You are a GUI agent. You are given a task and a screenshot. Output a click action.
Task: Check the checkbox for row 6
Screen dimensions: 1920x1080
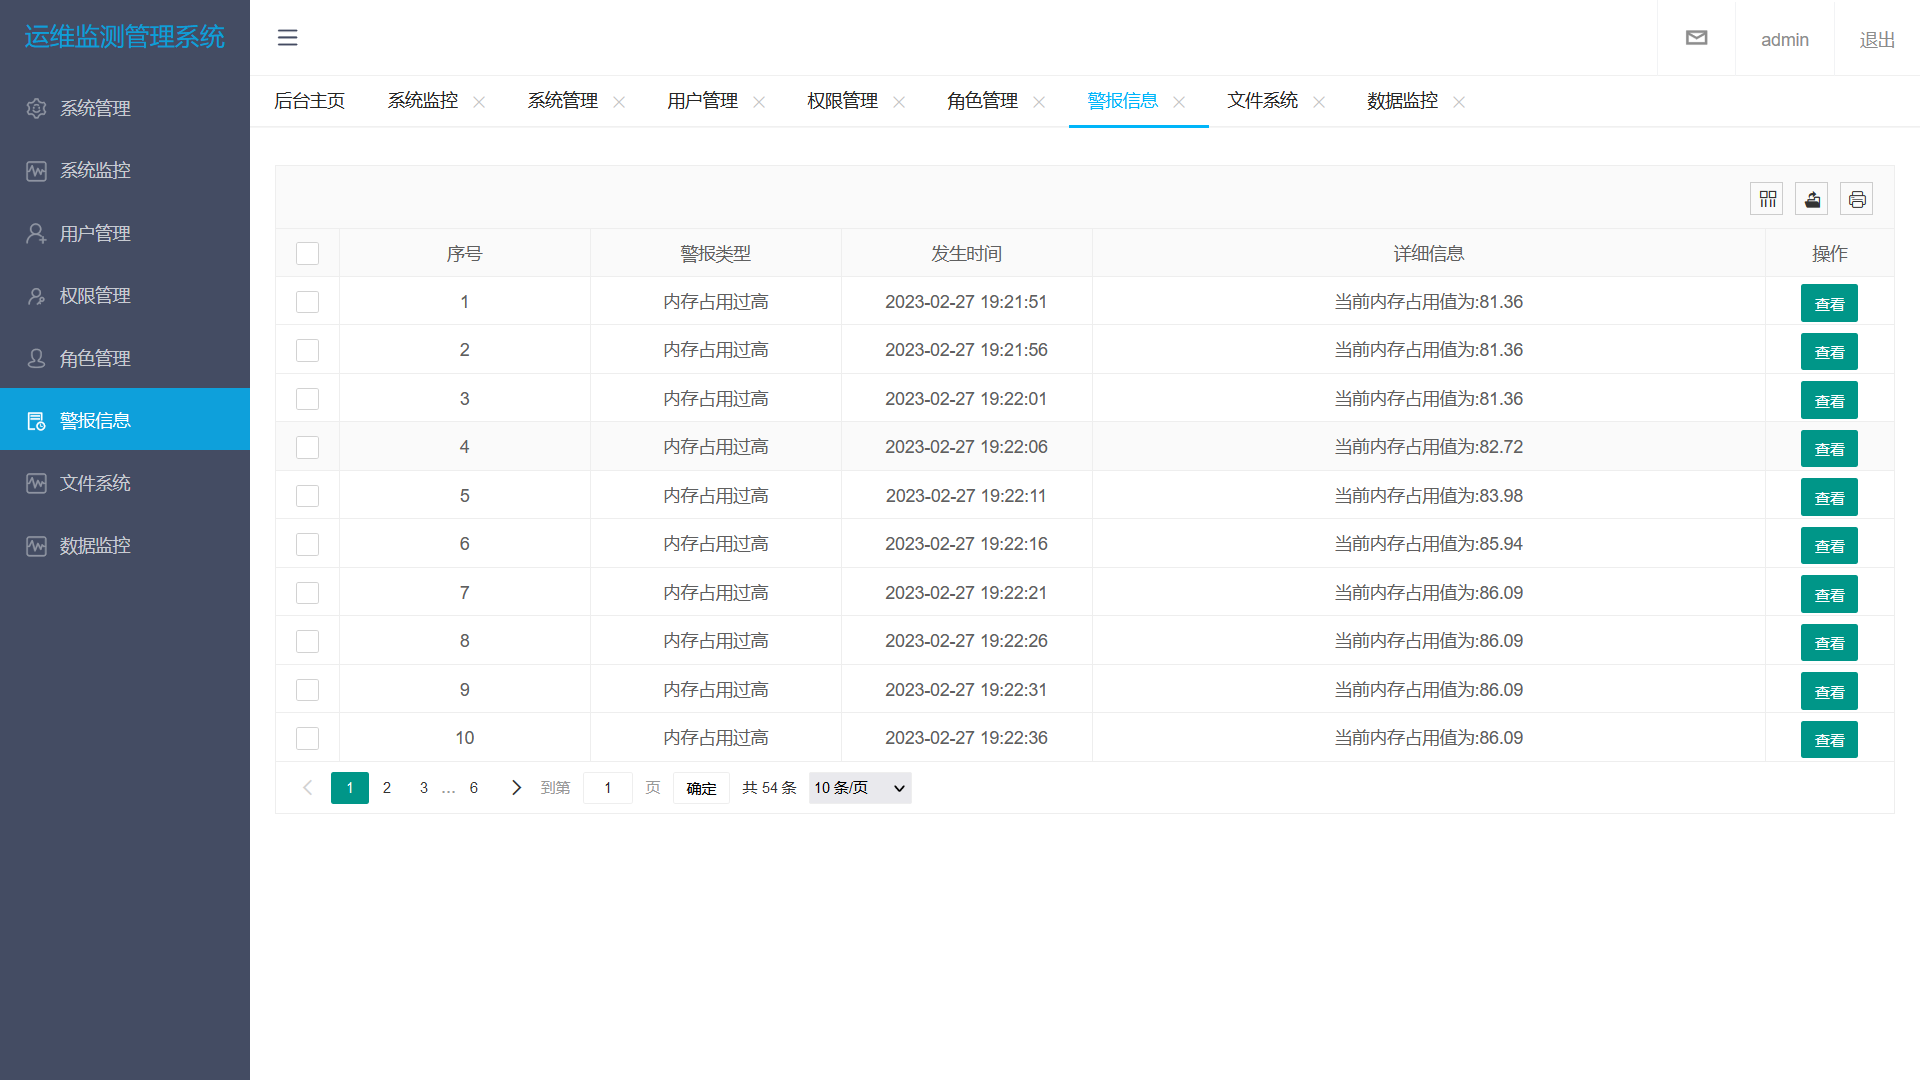(x=308, y=545)
